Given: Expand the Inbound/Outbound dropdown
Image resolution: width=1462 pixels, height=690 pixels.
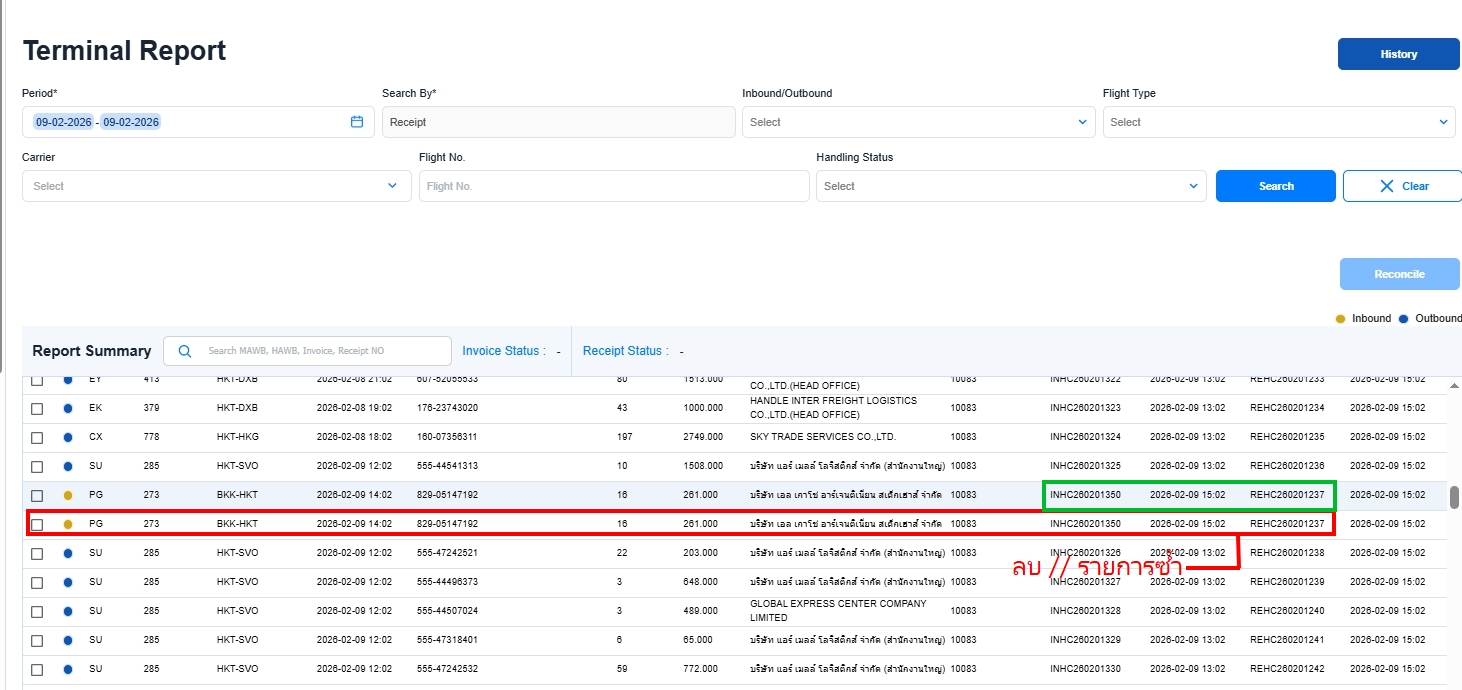Looking at the screenshot, I should [1082, 122].
